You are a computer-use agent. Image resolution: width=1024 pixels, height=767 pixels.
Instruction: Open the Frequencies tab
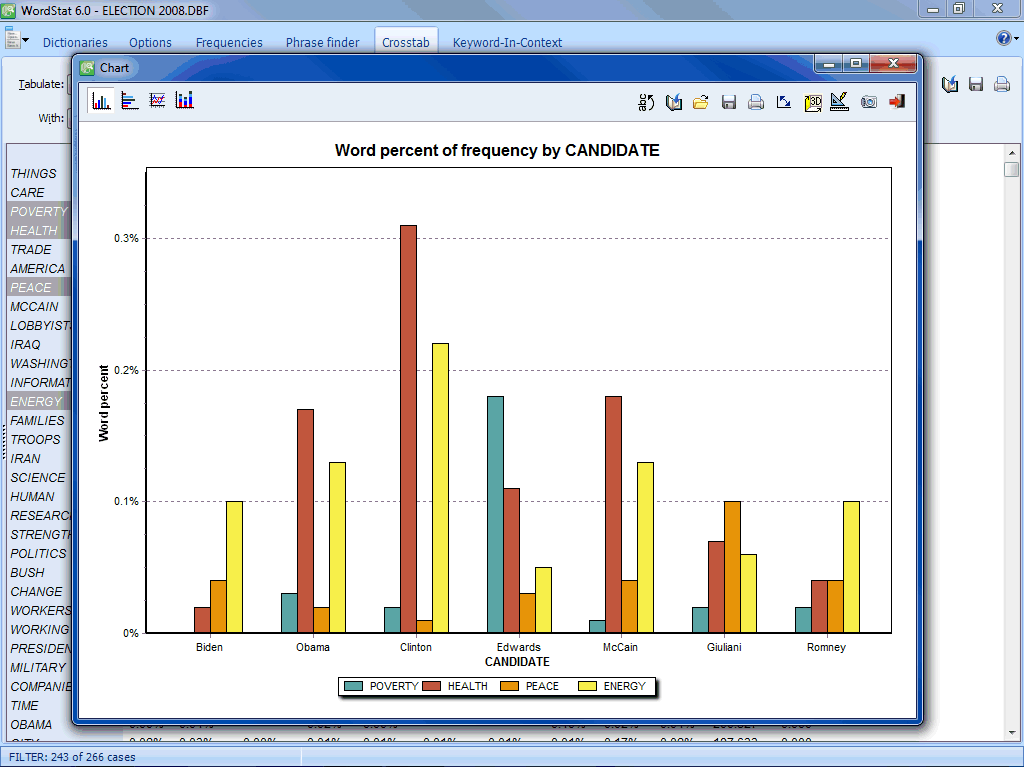coord(229,43)
